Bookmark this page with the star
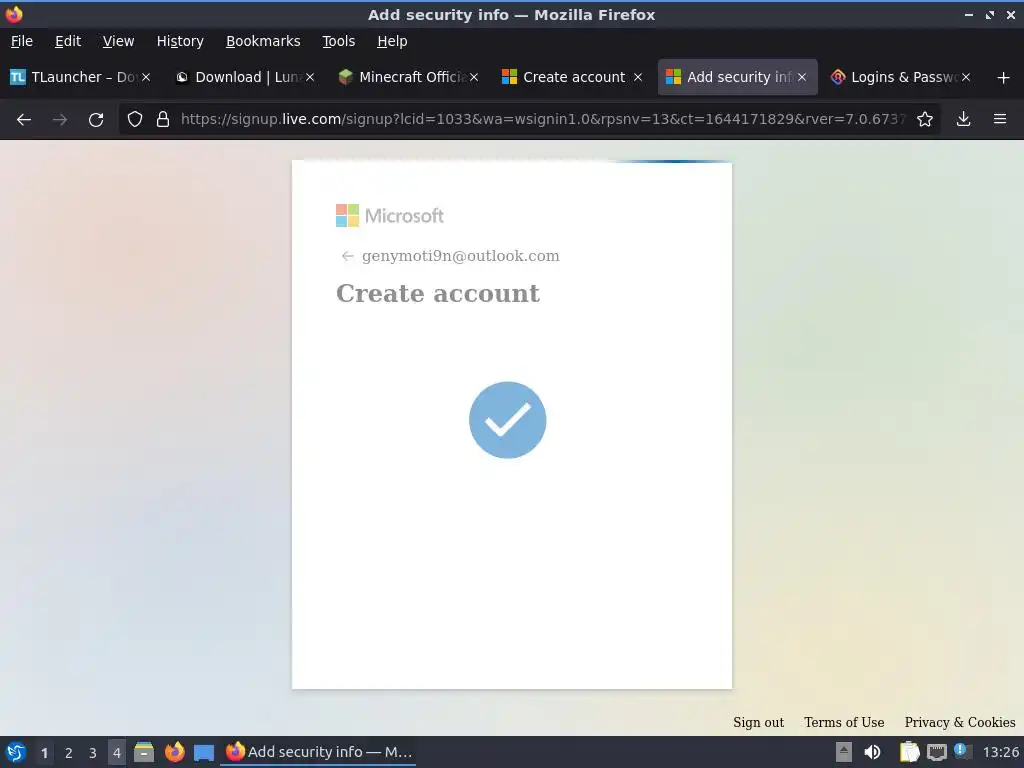The image size is (1024, 768). 925,120
